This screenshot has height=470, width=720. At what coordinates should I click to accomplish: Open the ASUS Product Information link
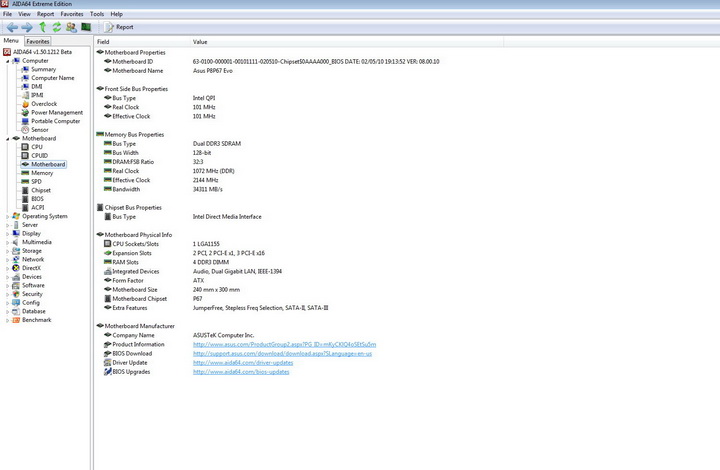coord(284,344)
